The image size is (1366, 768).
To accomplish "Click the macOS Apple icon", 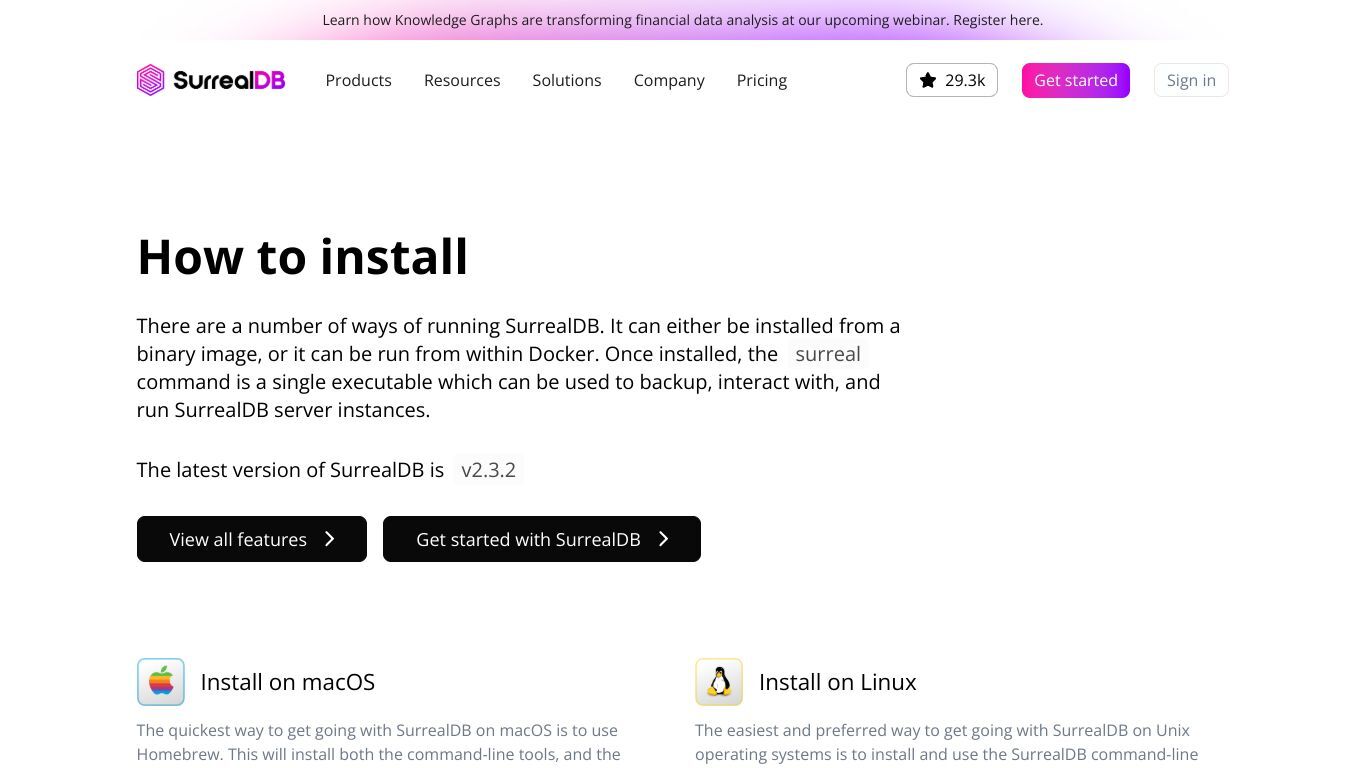I will point(161,682).
